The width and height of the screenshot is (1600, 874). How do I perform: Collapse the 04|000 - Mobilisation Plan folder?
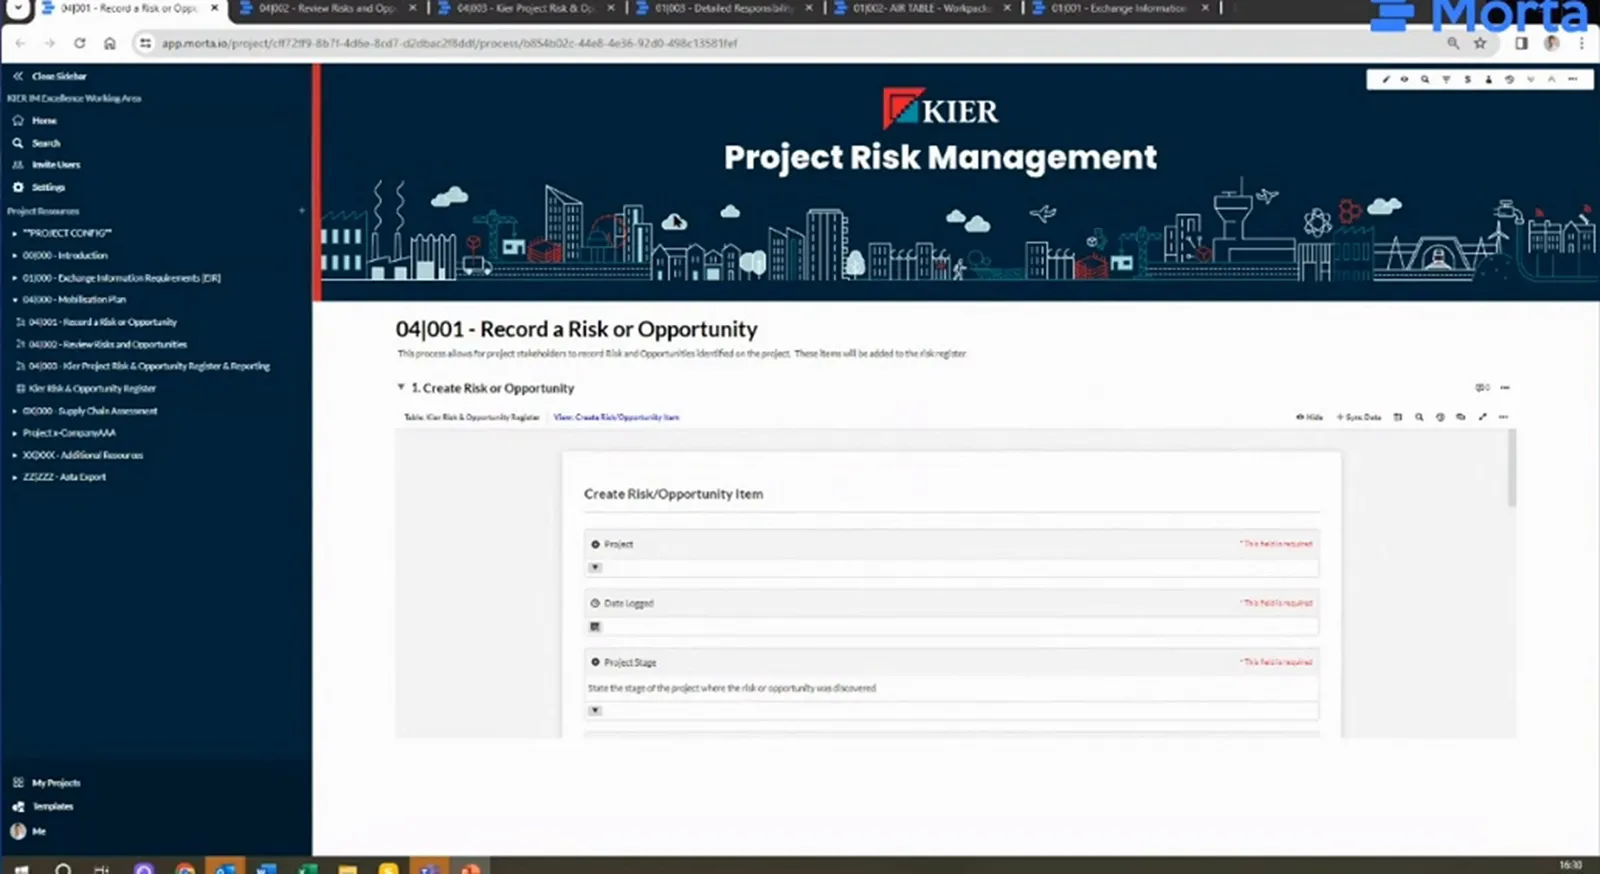tap(14, 300)
